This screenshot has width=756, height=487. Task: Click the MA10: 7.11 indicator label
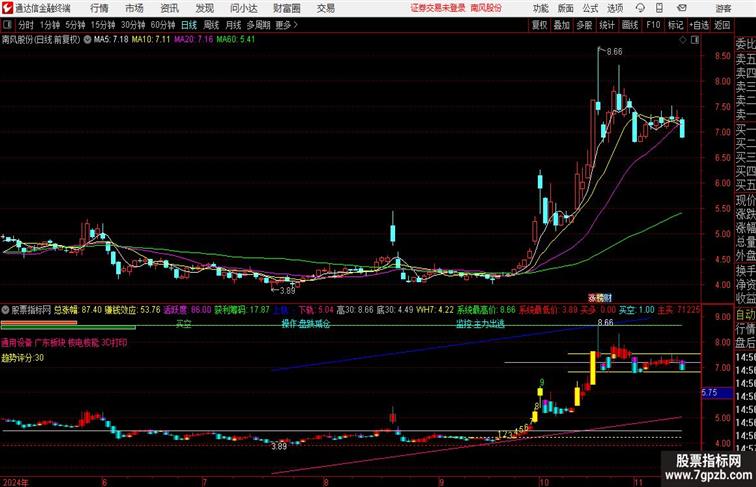(x=151, y=40)
